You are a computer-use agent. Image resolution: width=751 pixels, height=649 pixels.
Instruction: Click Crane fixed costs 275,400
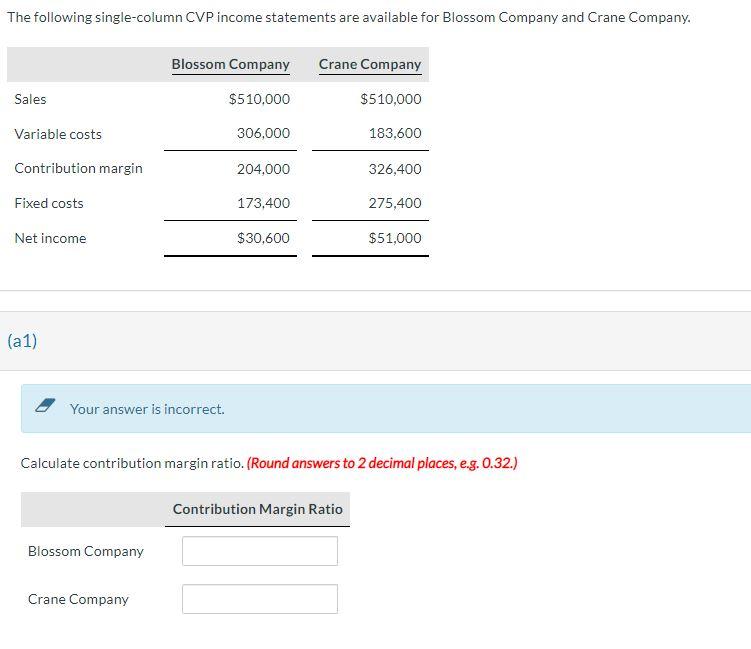(395, 203)
